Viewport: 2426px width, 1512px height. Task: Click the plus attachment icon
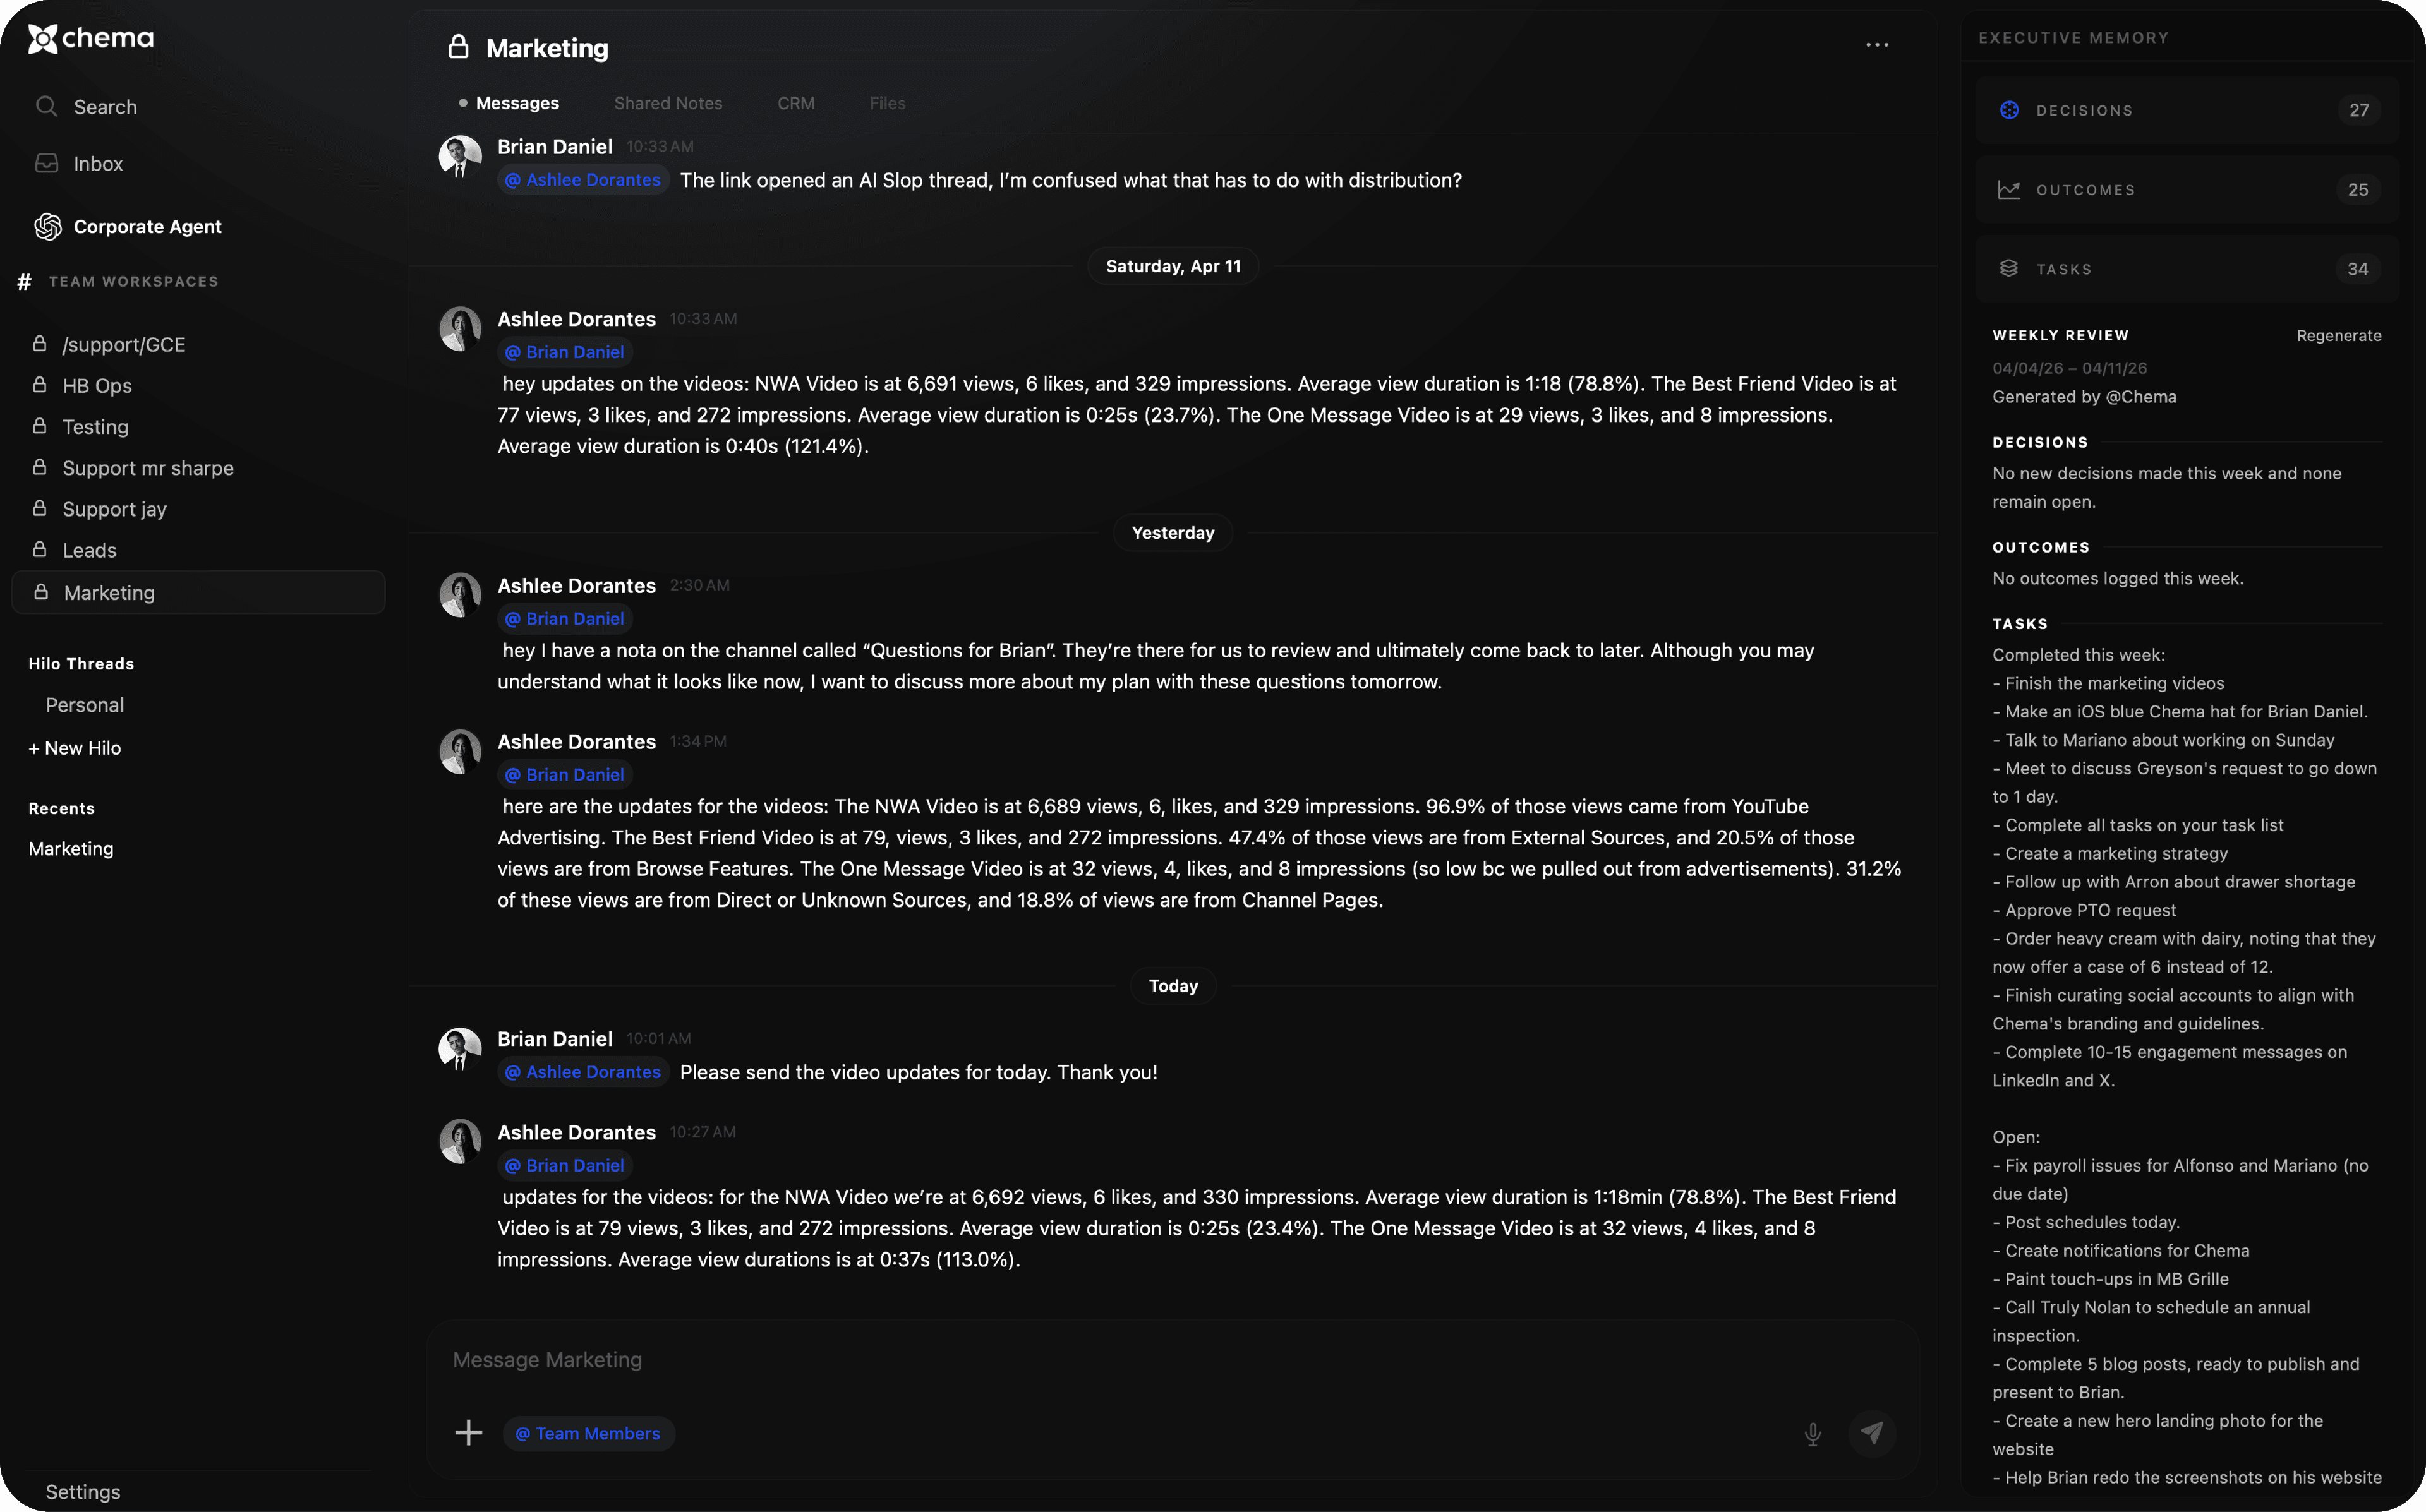click(x=468, y=1433)
